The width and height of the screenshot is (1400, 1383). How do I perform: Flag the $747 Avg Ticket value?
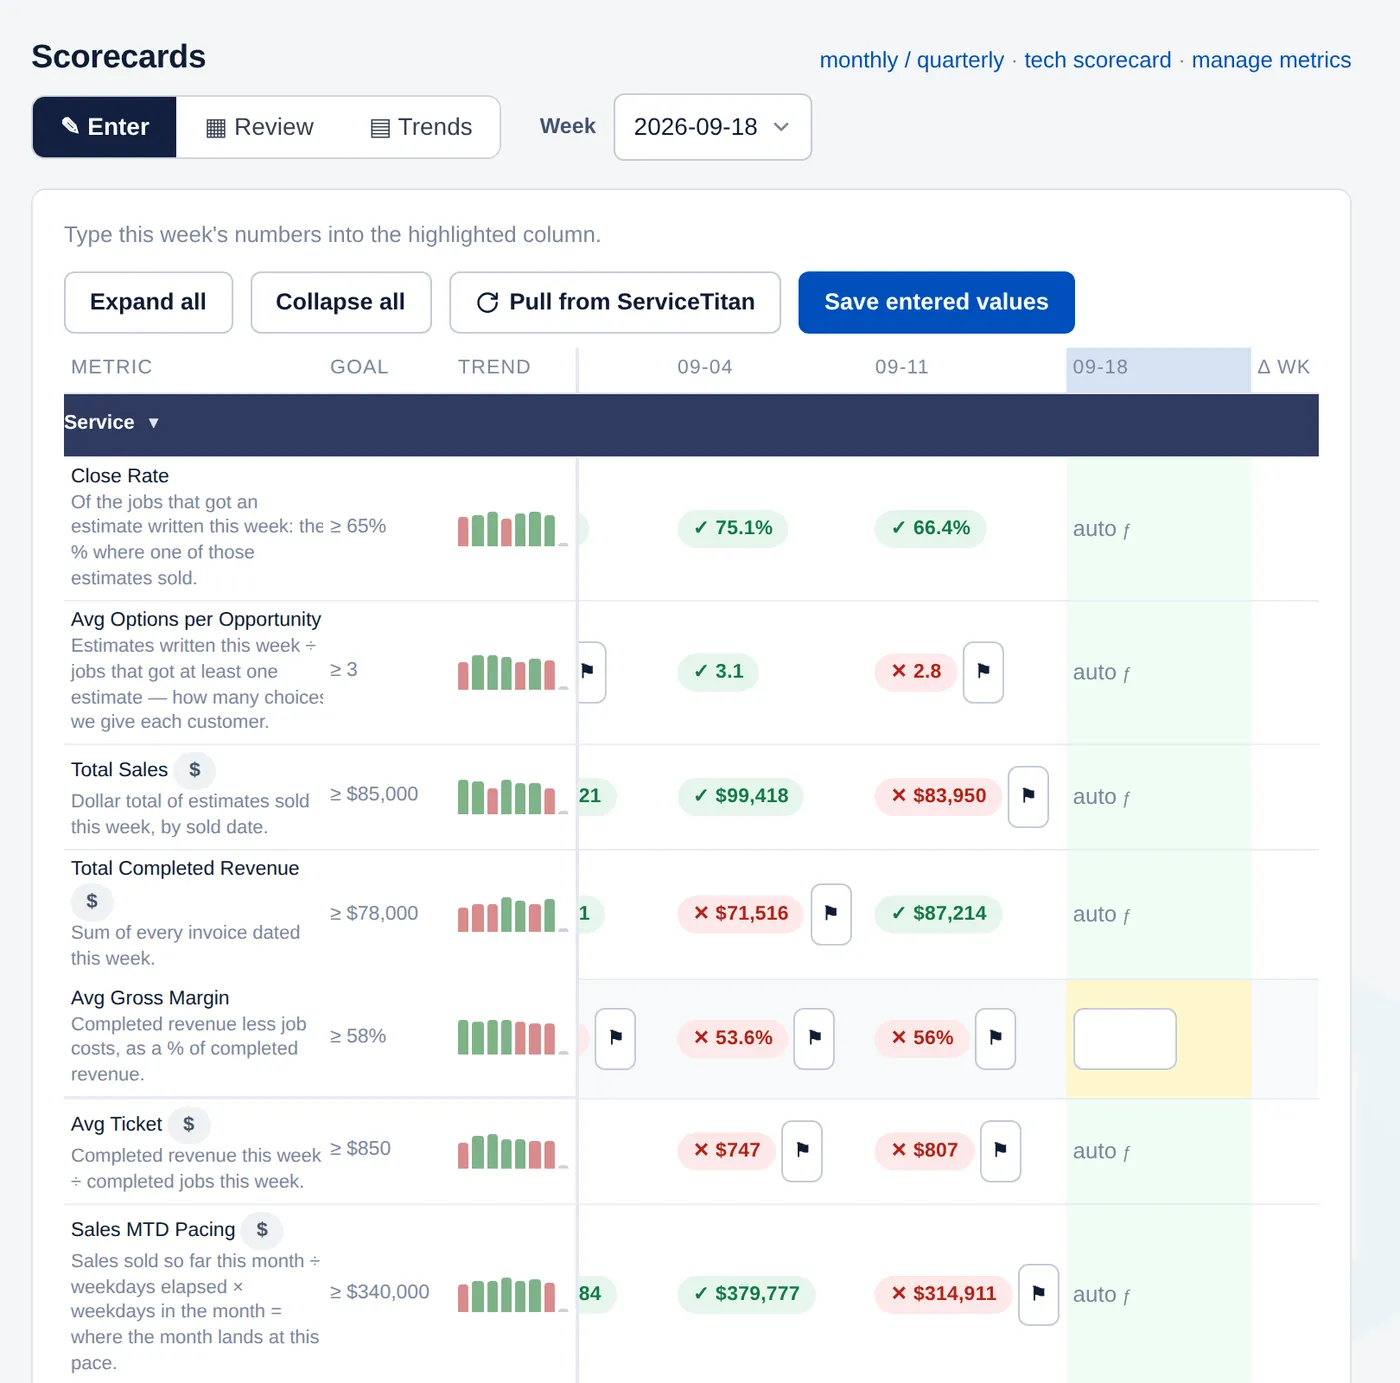point(802,1151)
